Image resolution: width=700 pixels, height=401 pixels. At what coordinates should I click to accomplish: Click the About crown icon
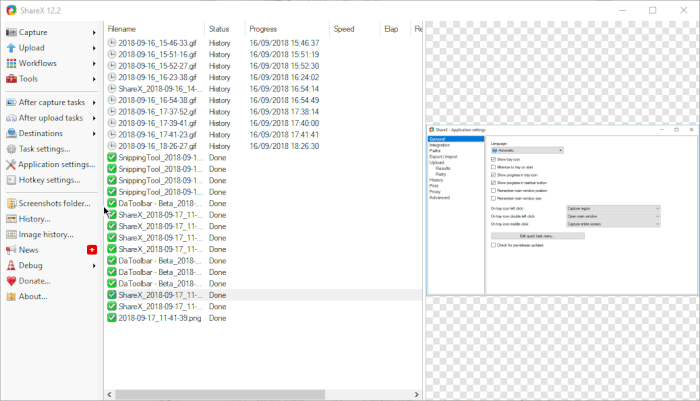point(11,297)
